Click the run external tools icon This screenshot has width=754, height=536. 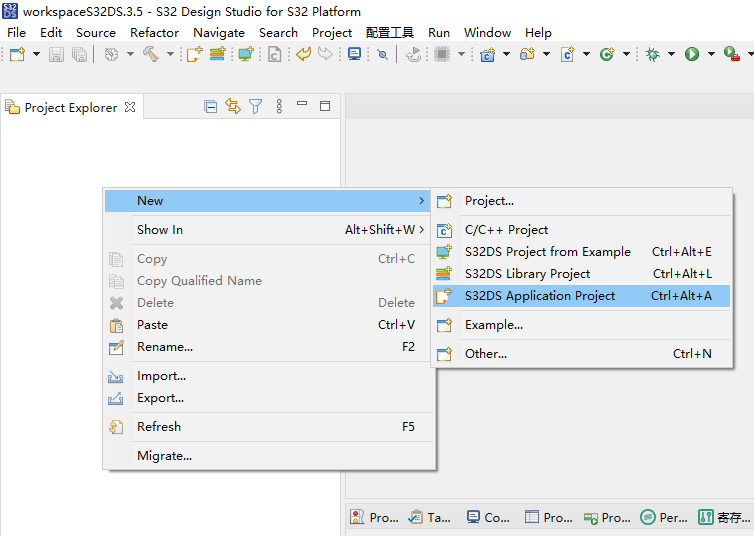(731, 54)
